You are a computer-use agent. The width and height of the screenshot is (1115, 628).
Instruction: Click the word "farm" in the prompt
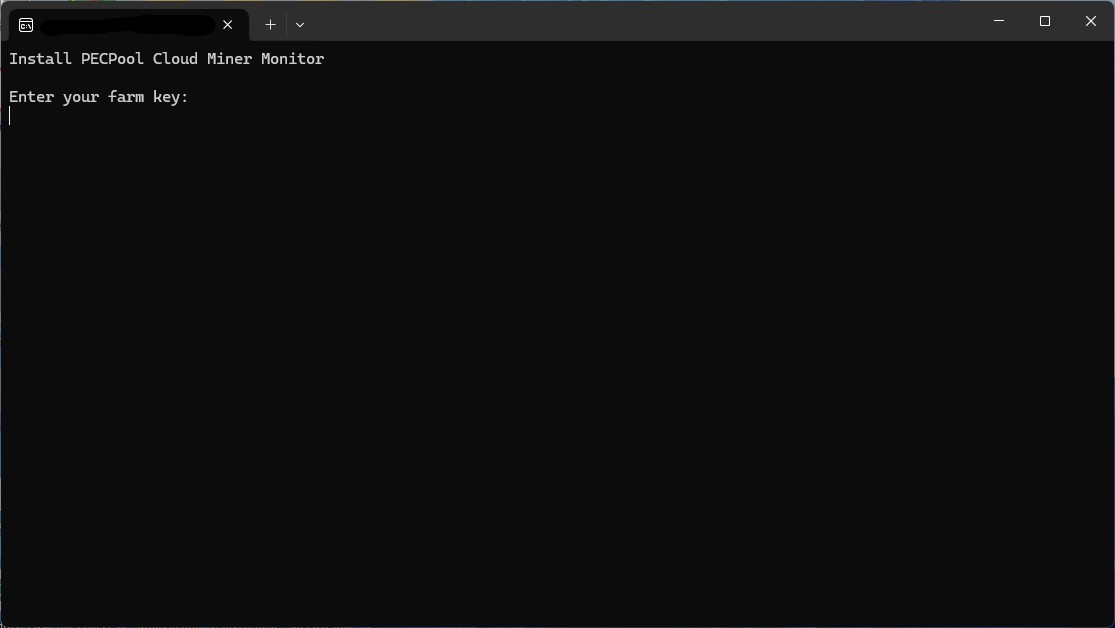pos(126,97)
